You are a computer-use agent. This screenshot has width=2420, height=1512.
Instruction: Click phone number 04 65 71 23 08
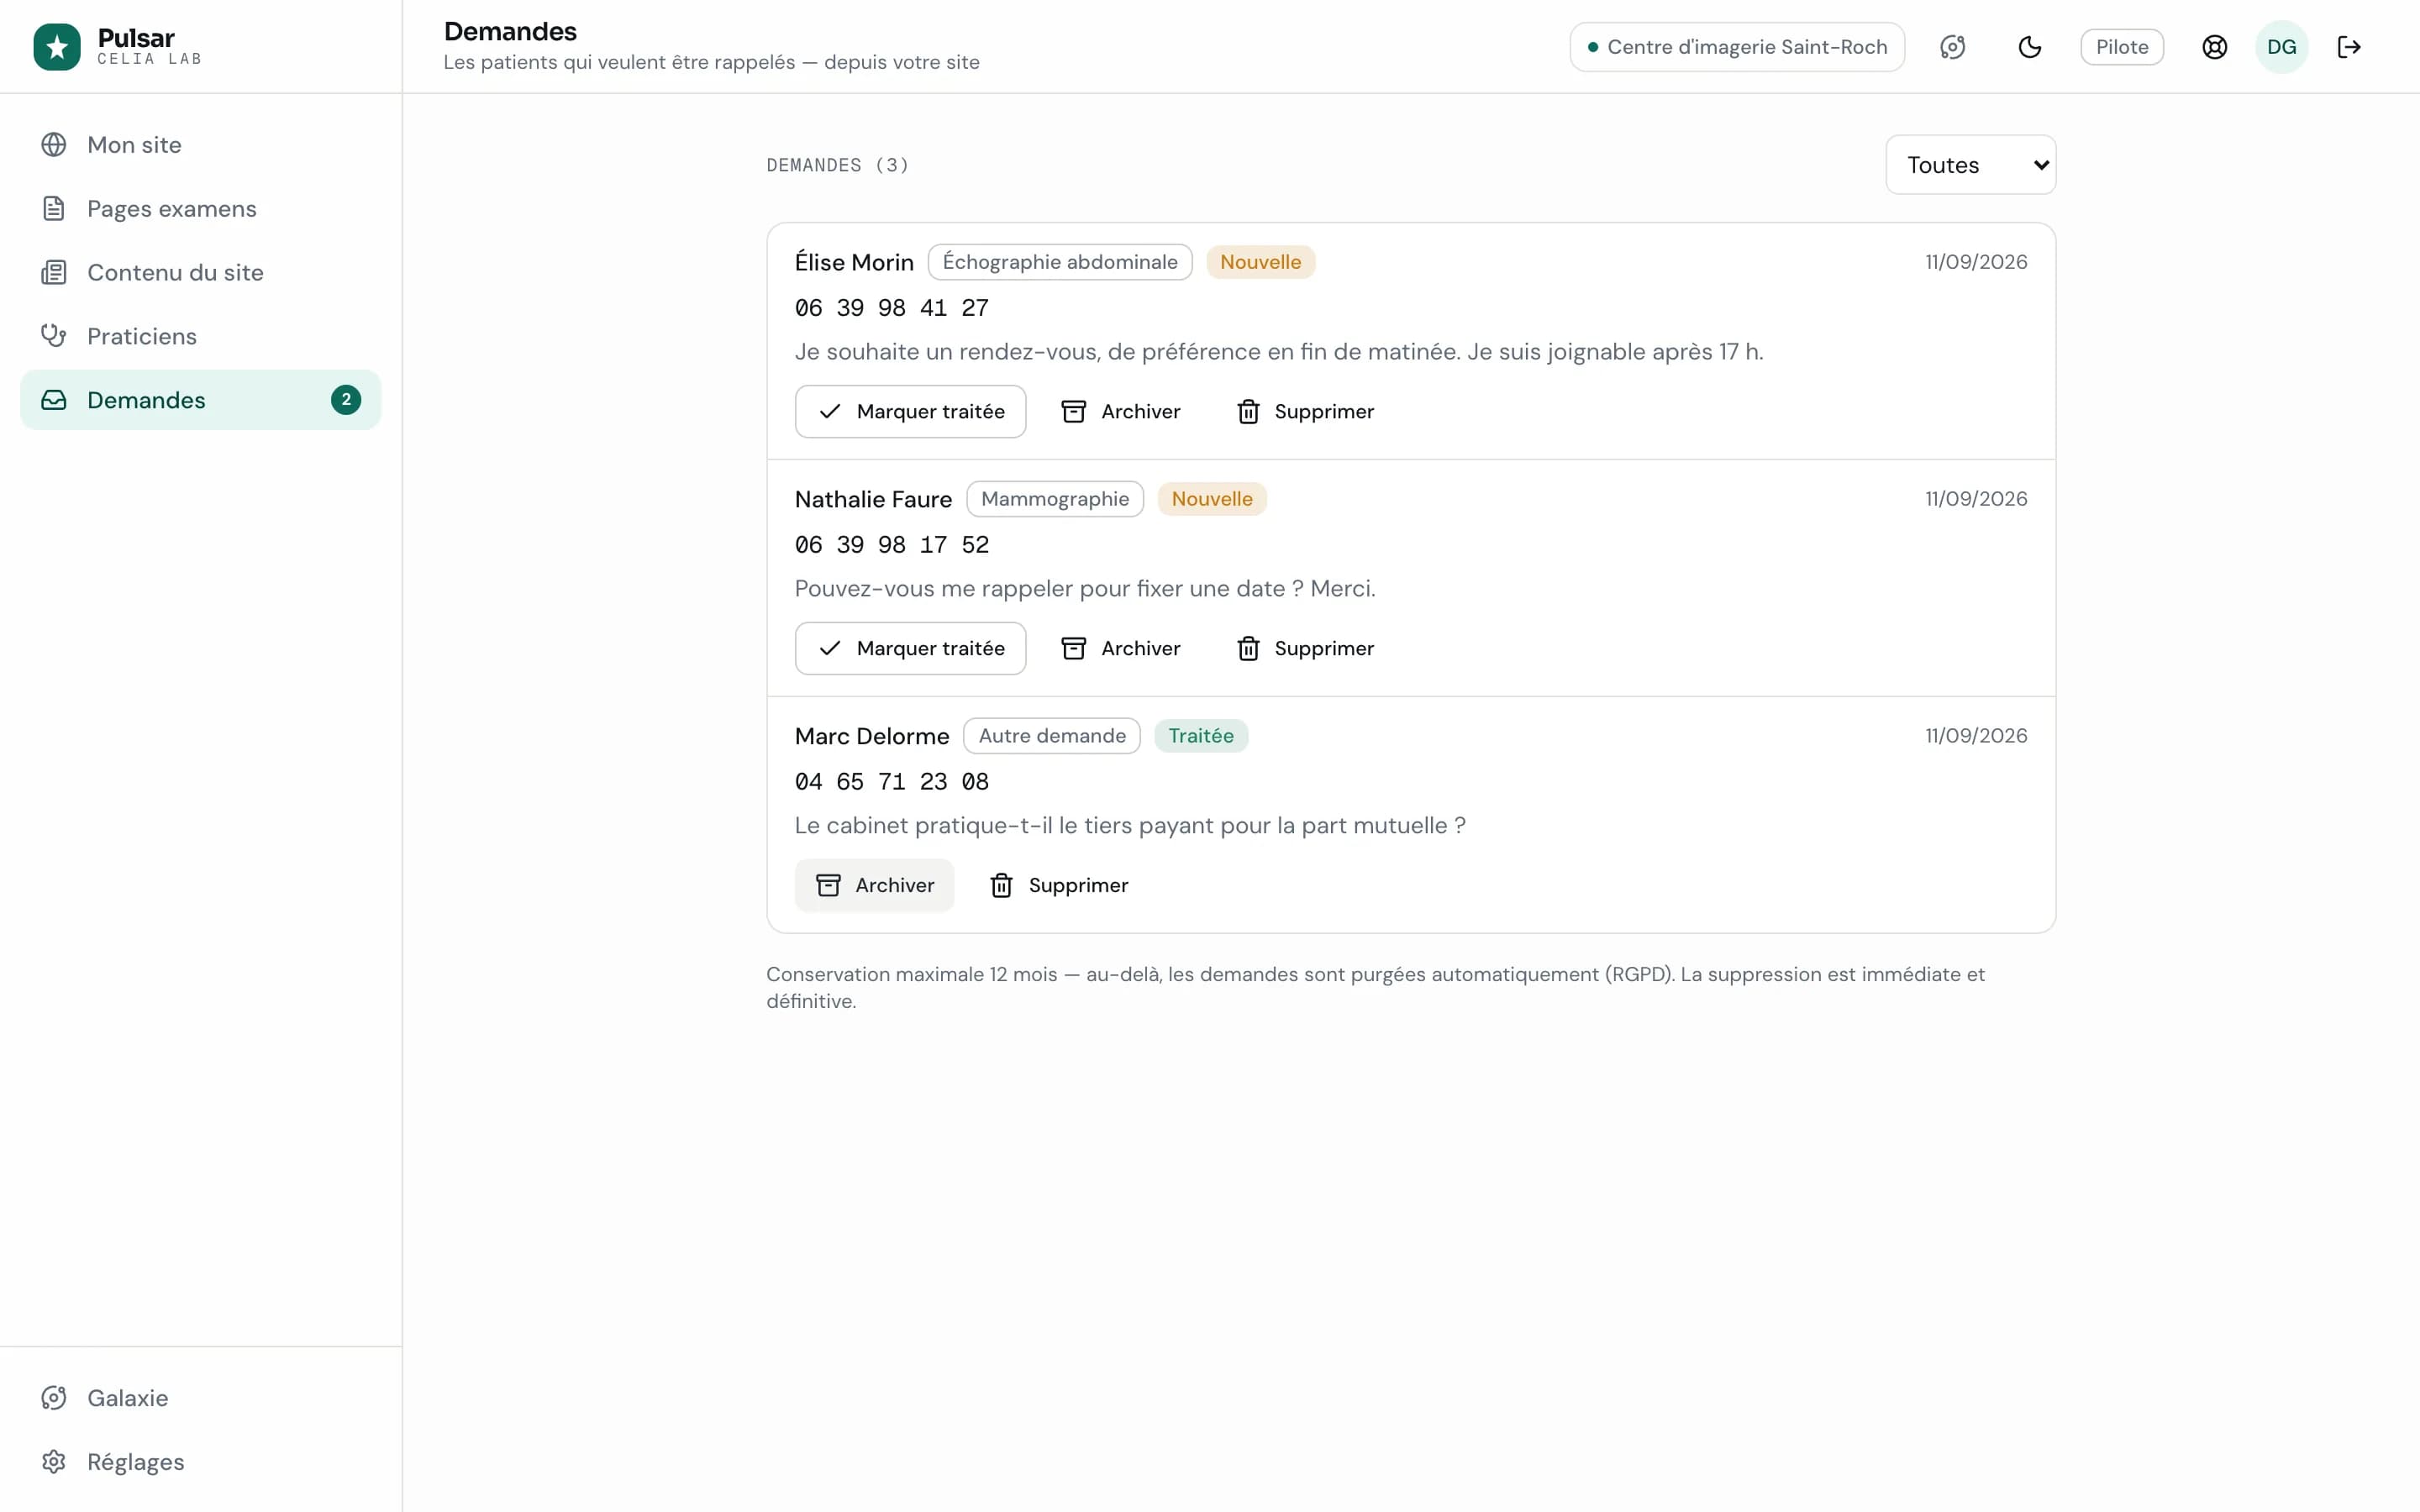[x=892, y=782]
